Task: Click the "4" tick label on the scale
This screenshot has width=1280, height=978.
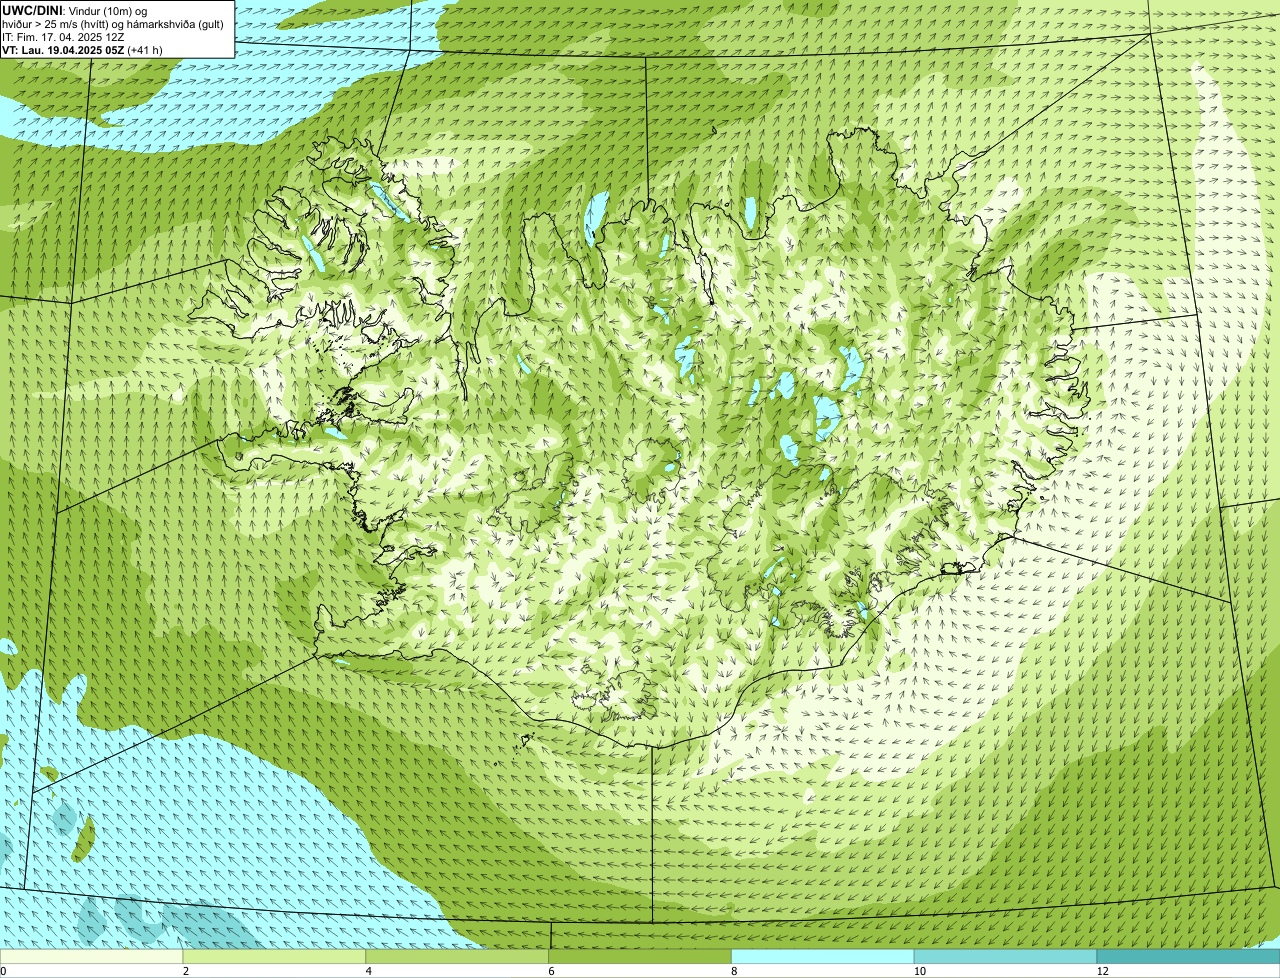Action: coord(369,971)
